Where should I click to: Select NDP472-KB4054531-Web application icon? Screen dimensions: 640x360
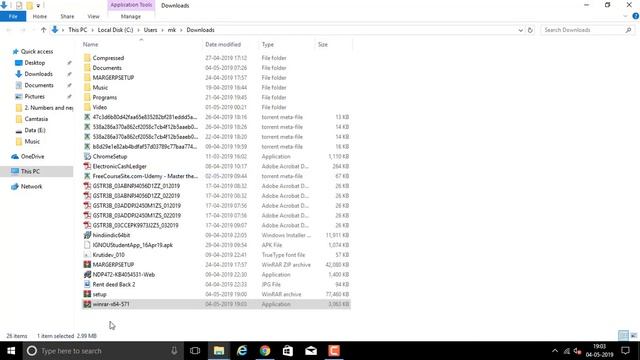tap(87, 274)
